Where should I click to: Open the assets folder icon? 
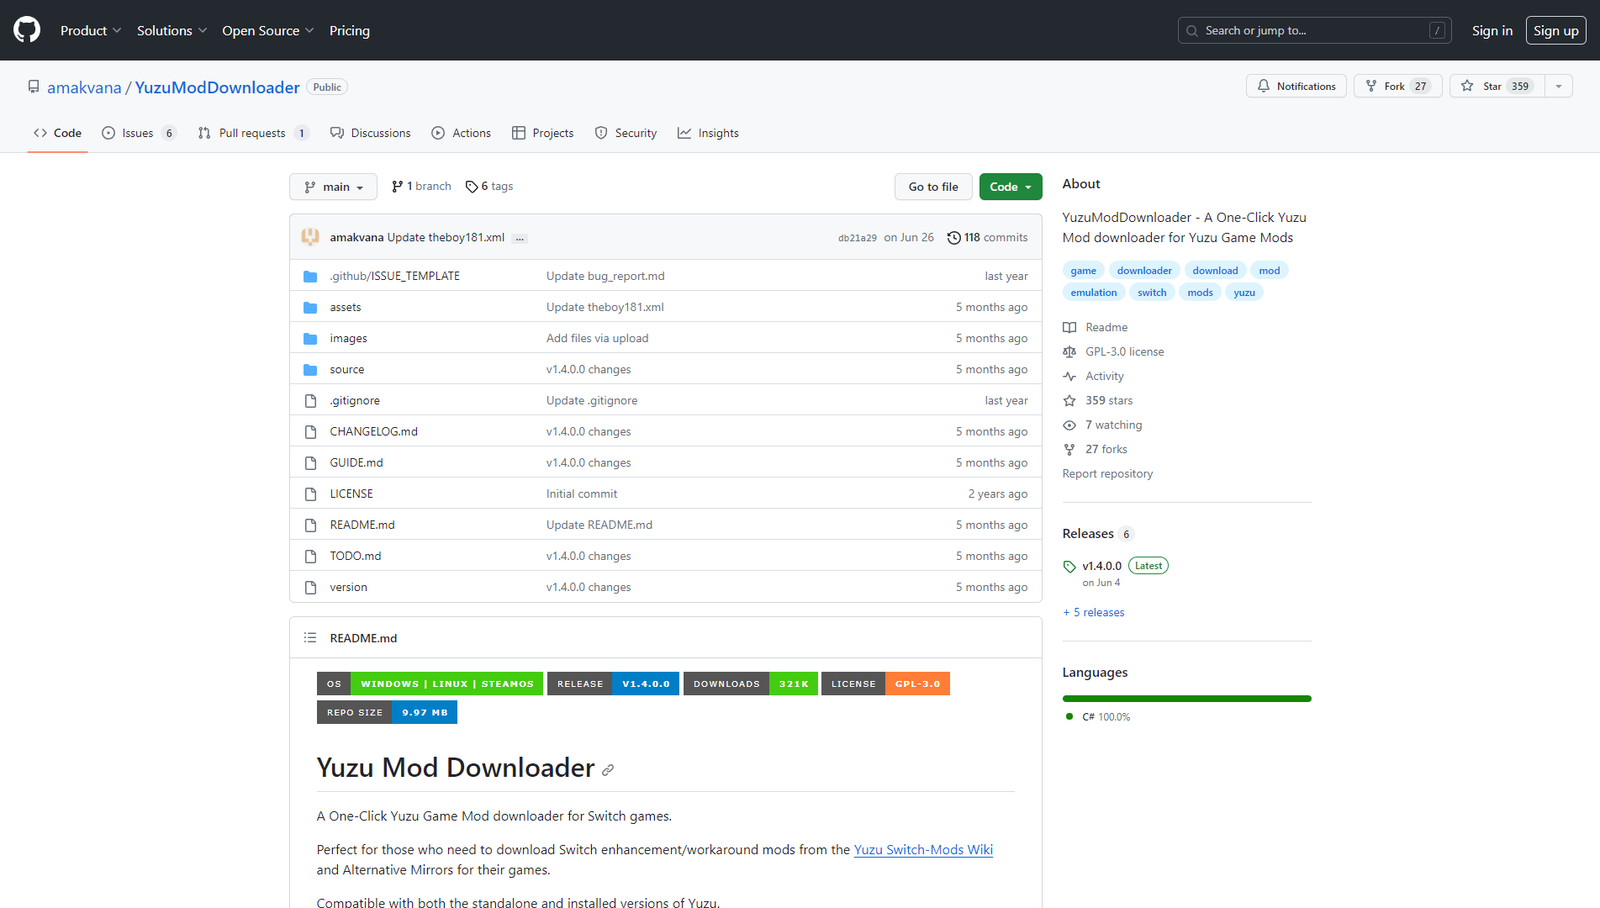coord(310,308)
